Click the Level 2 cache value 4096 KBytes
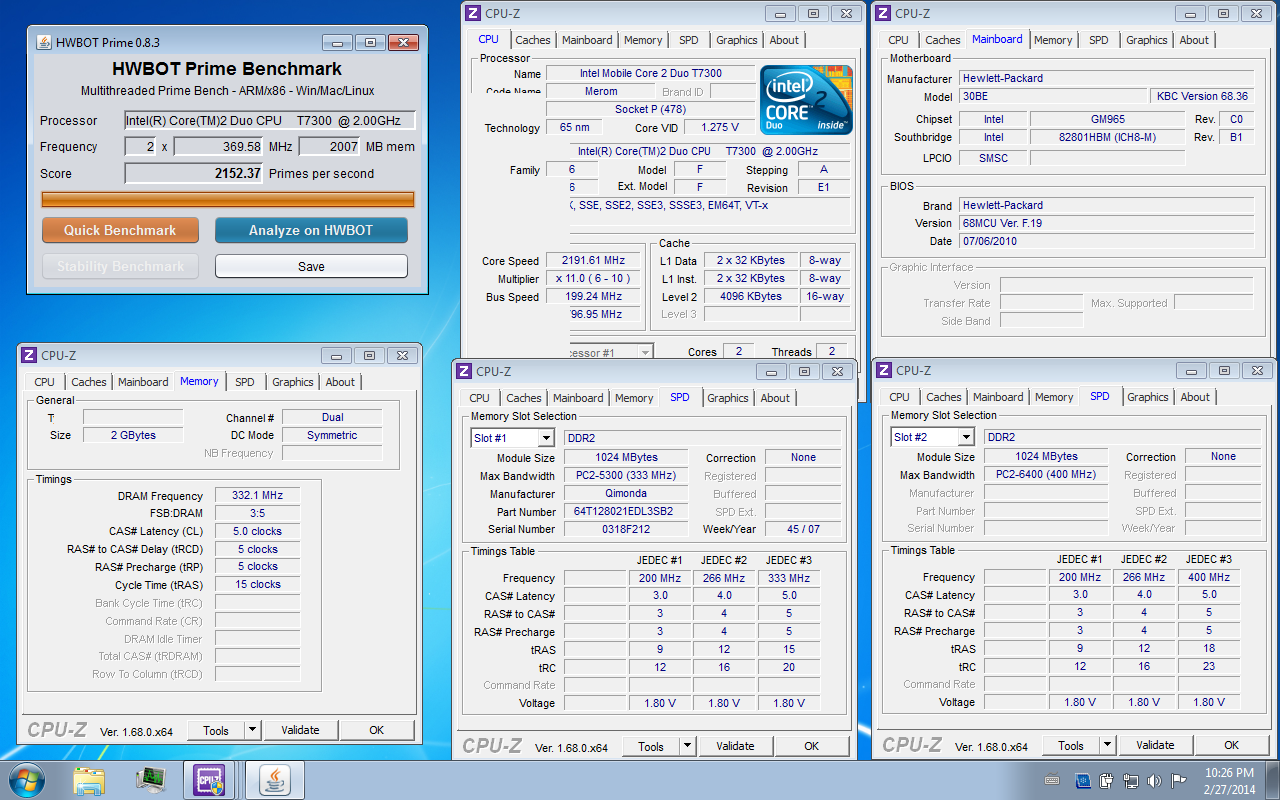This screenshot has width=1280, height=800. (751, 297)
